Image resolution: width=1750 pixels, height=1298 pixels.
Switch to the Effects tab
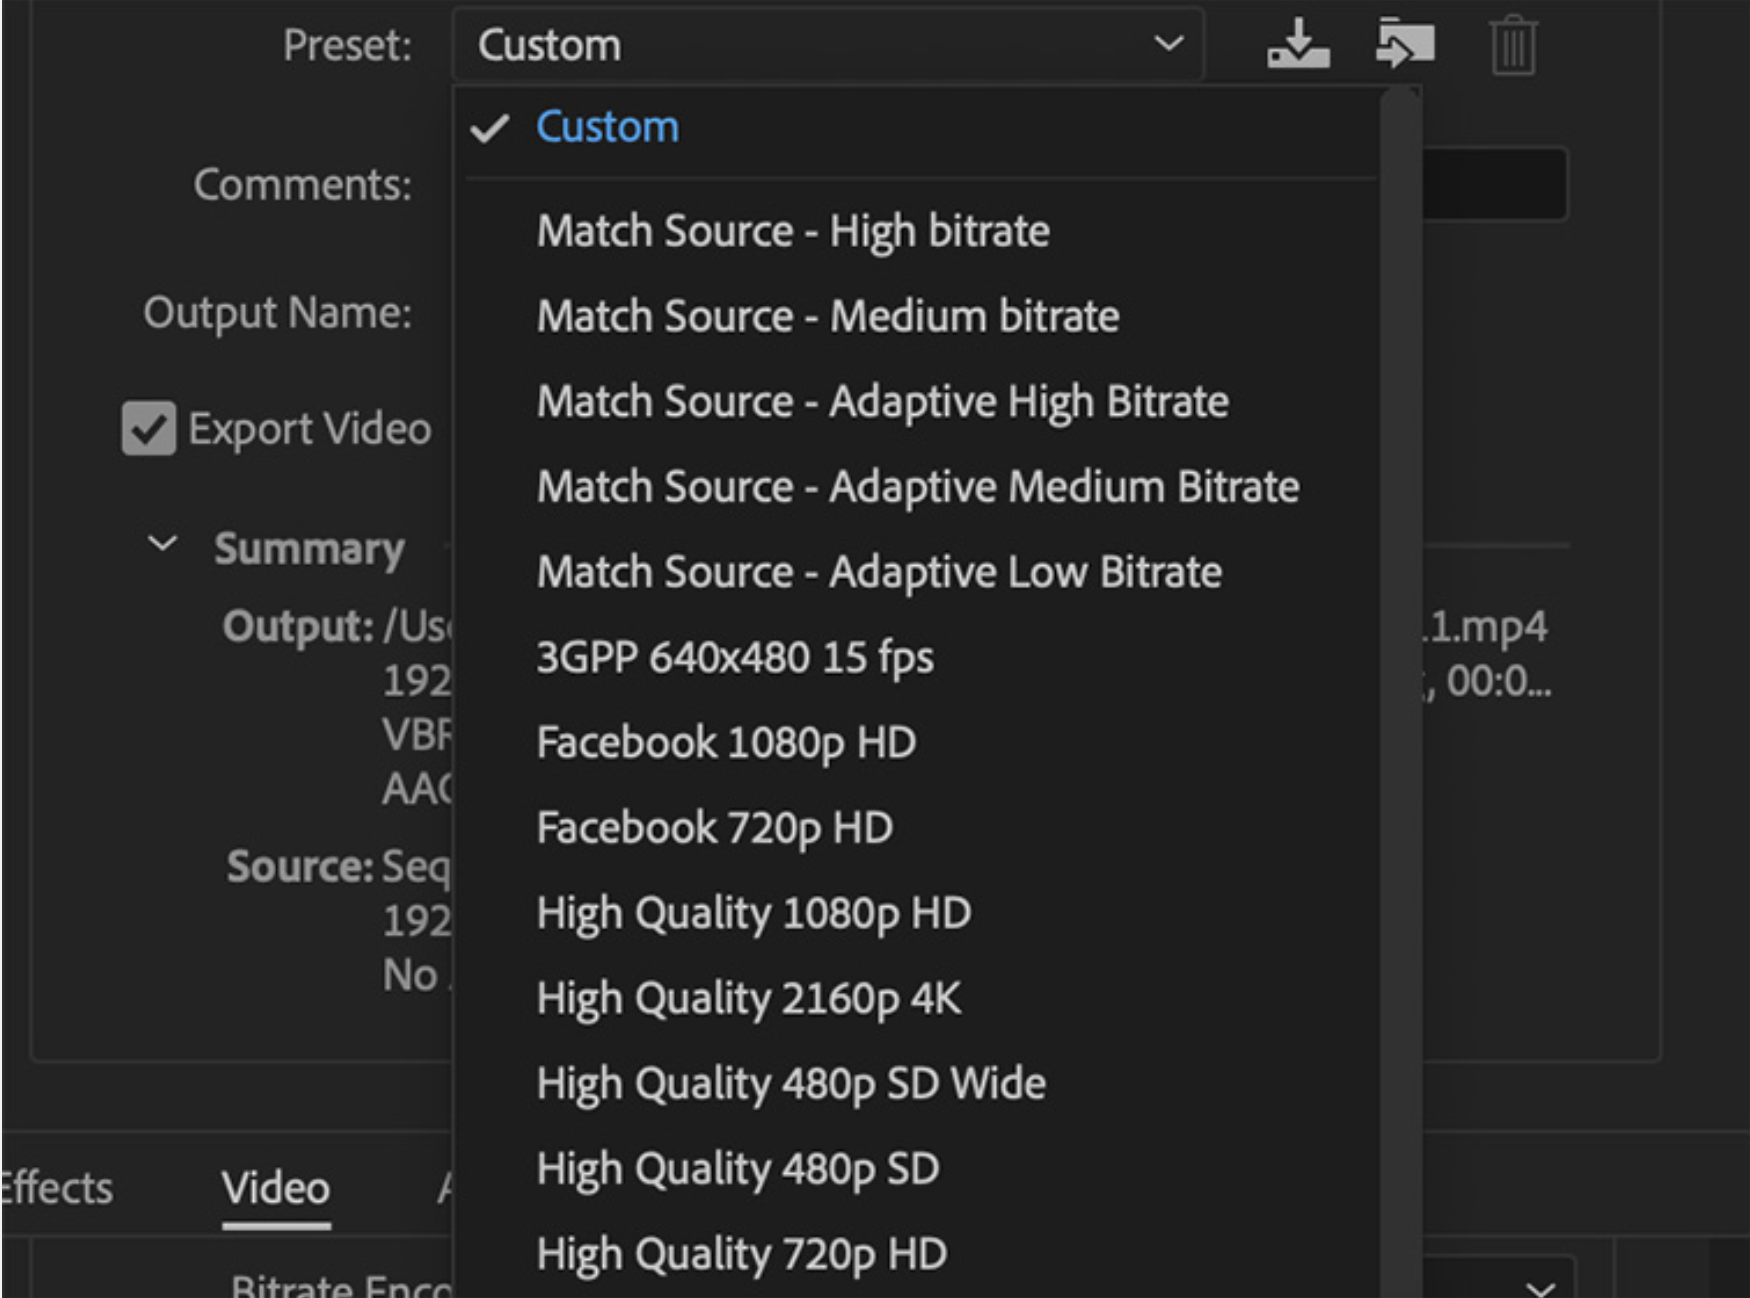click(x=55, y=1188)
